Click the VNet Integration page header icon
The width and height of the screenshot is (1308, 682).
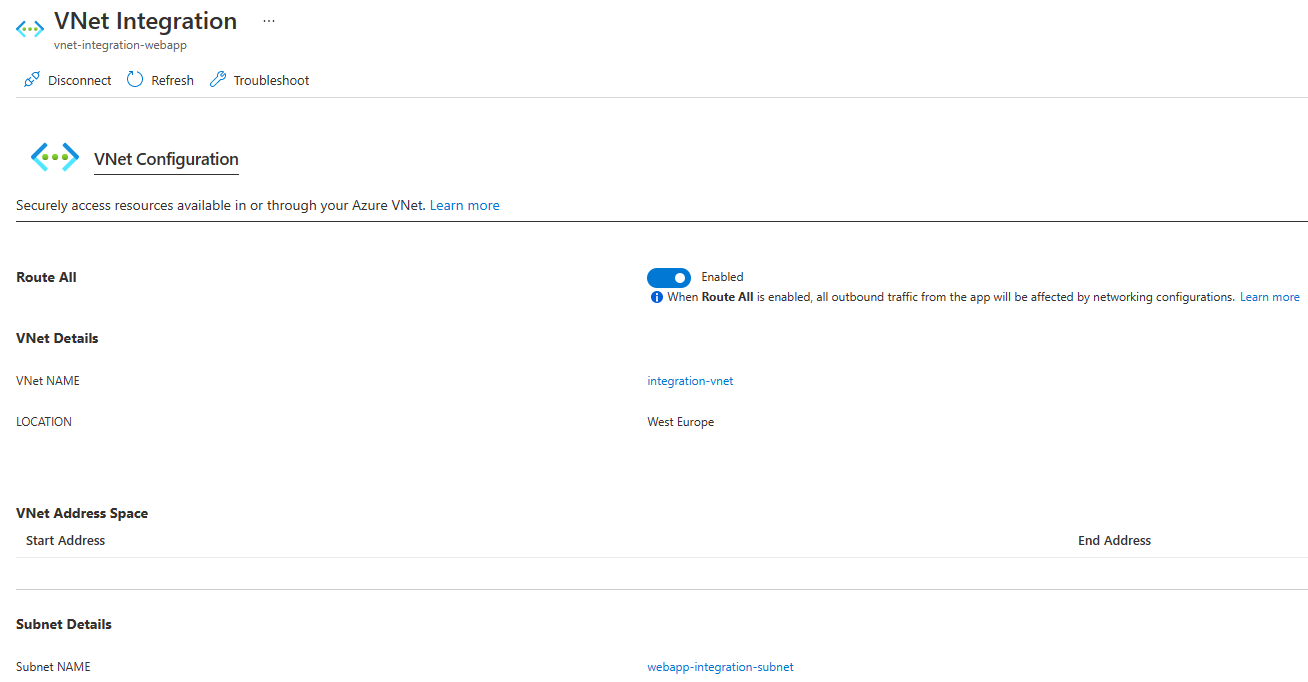(x=29, y=29)
